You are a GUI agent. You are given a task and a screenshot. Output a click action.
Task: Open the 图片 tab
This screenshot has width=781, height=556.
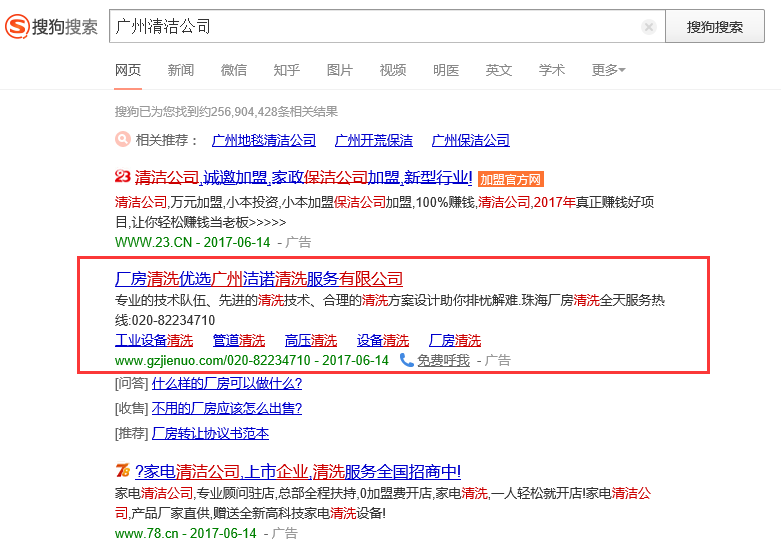(340, 70)
